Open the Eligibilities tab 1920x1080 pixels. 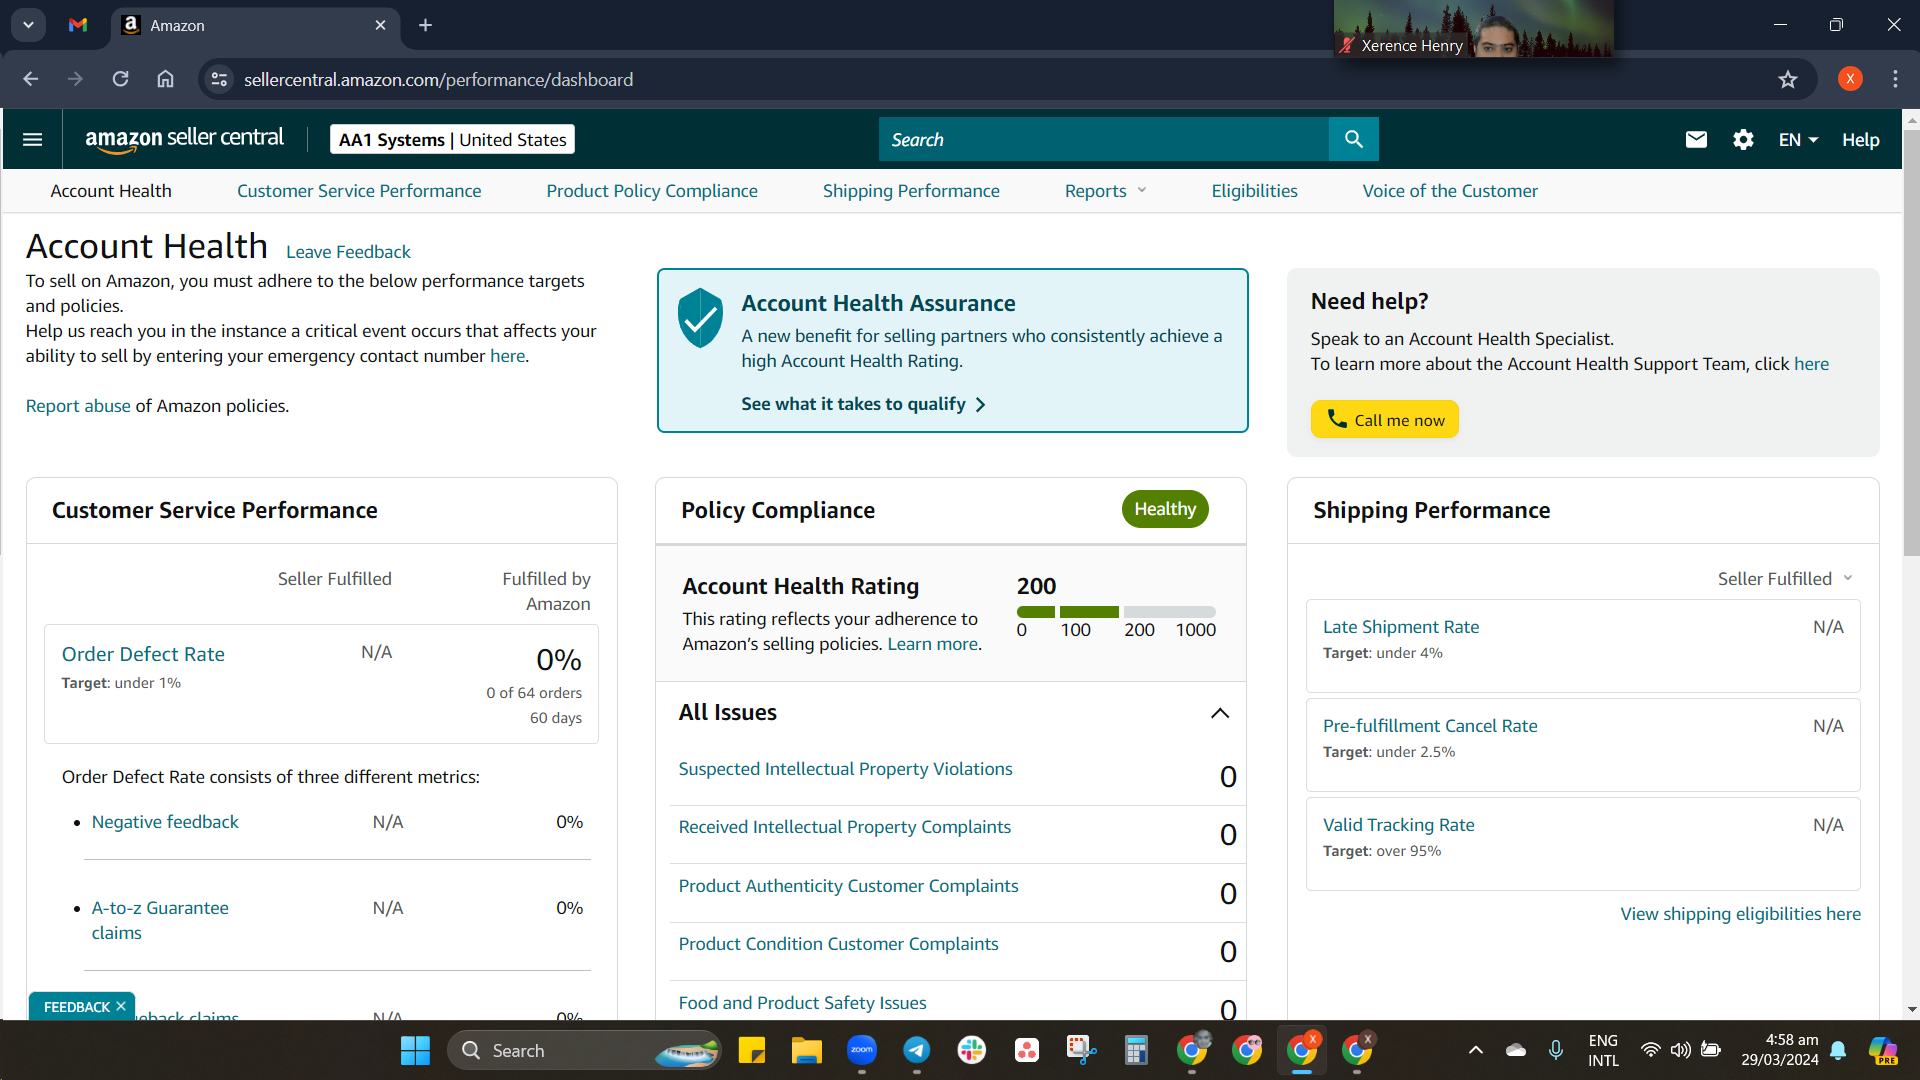tap(1254, 191)
